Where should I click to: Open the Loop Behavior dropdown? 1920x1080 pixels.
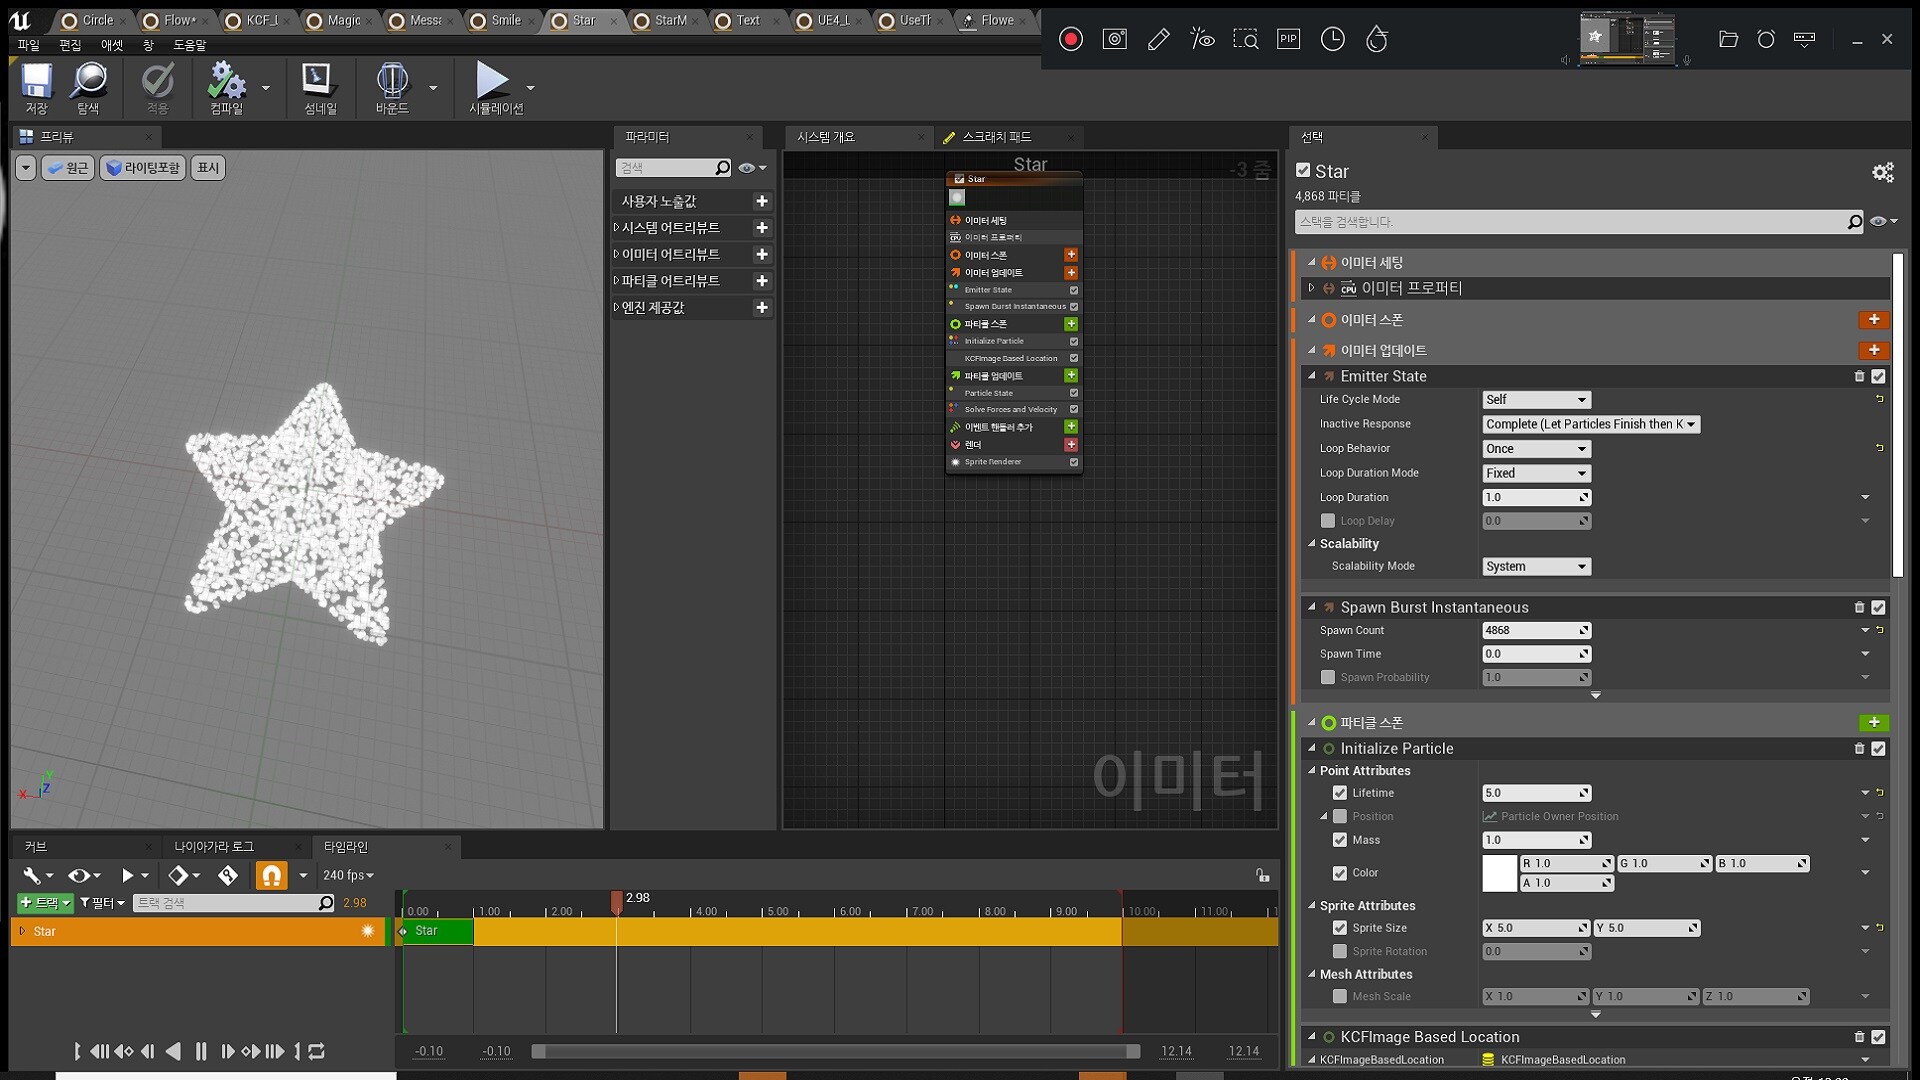(x=1536, y=449)
